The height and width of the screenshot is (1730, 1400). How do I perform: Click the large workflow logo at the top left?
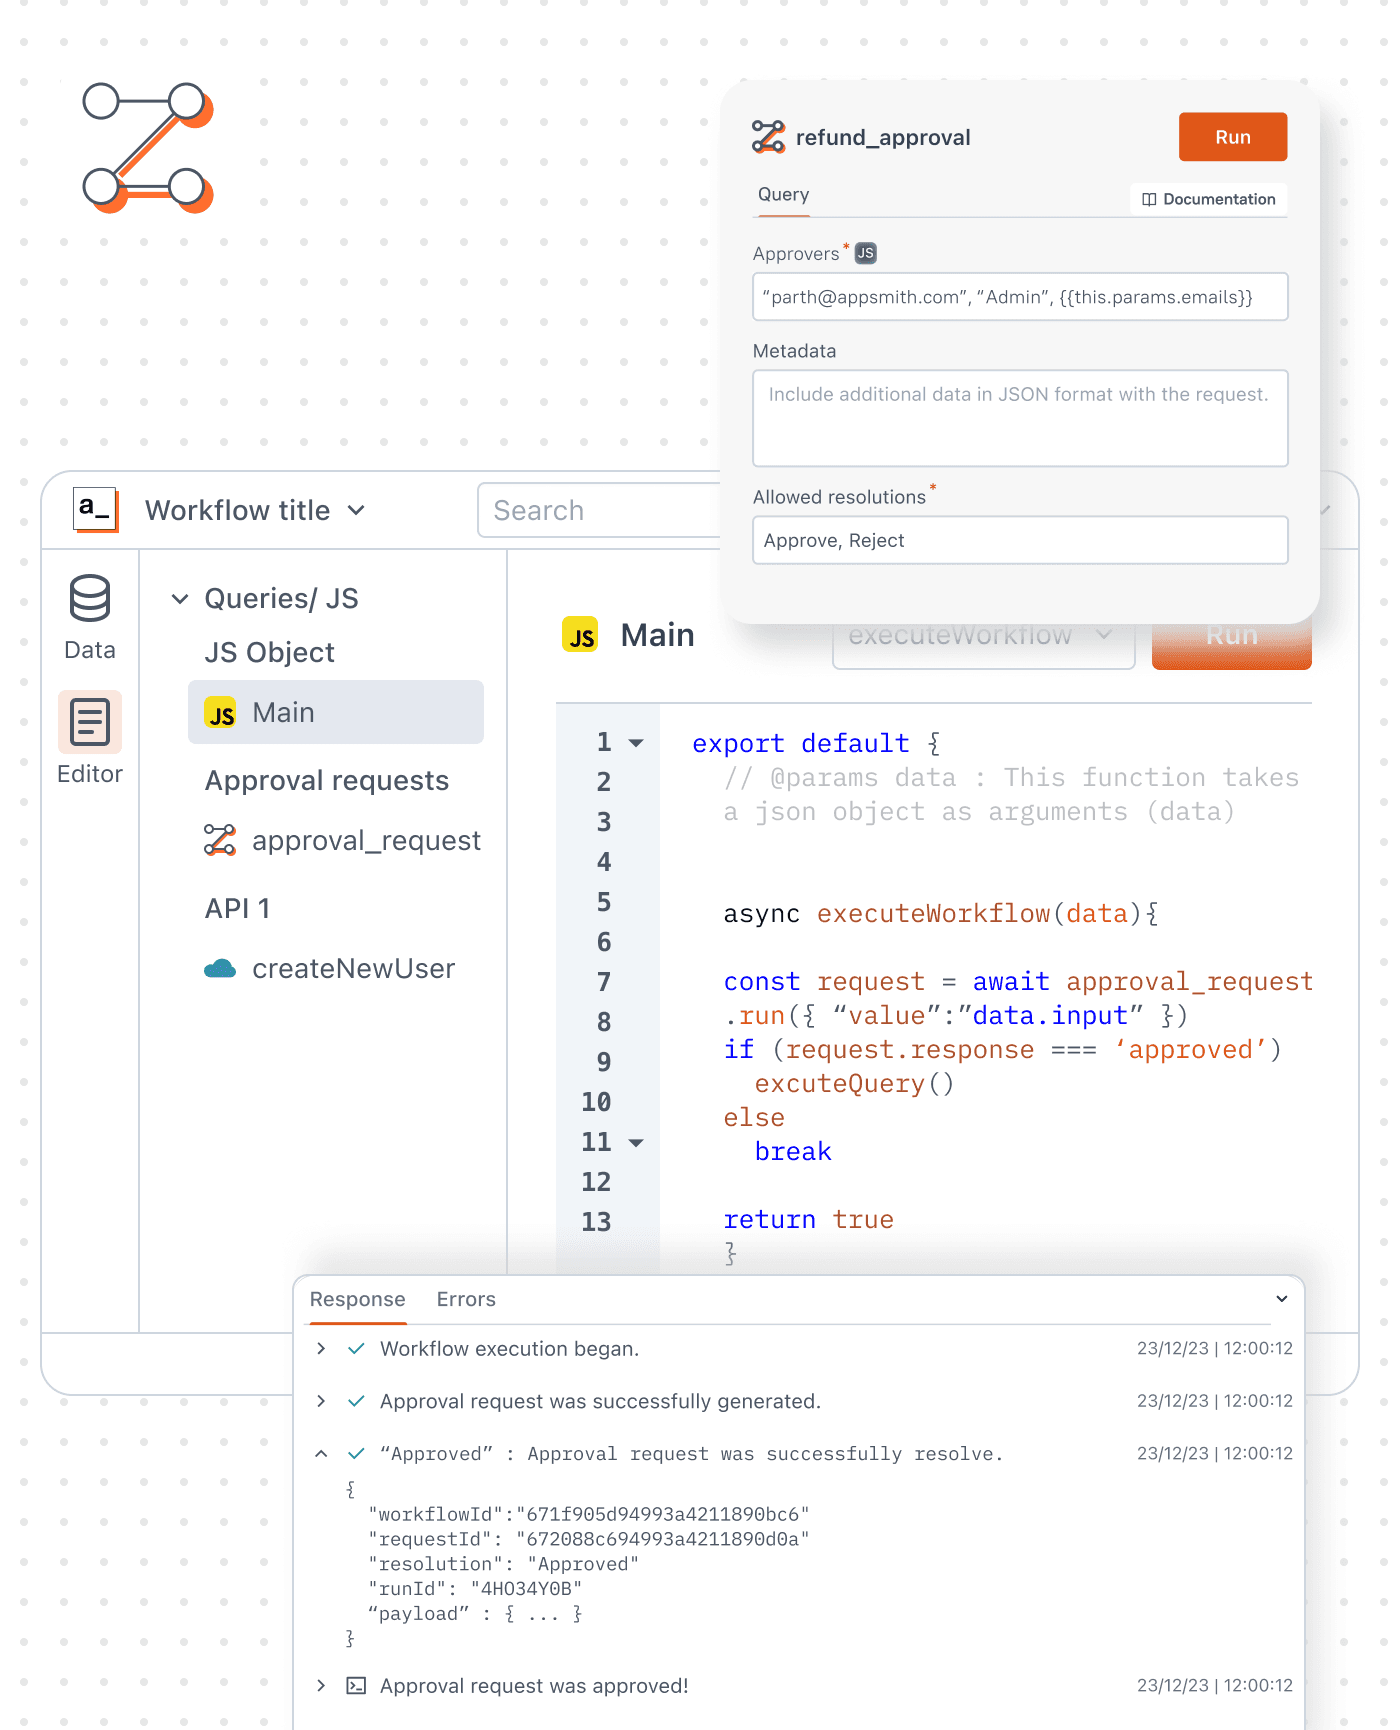148,148
